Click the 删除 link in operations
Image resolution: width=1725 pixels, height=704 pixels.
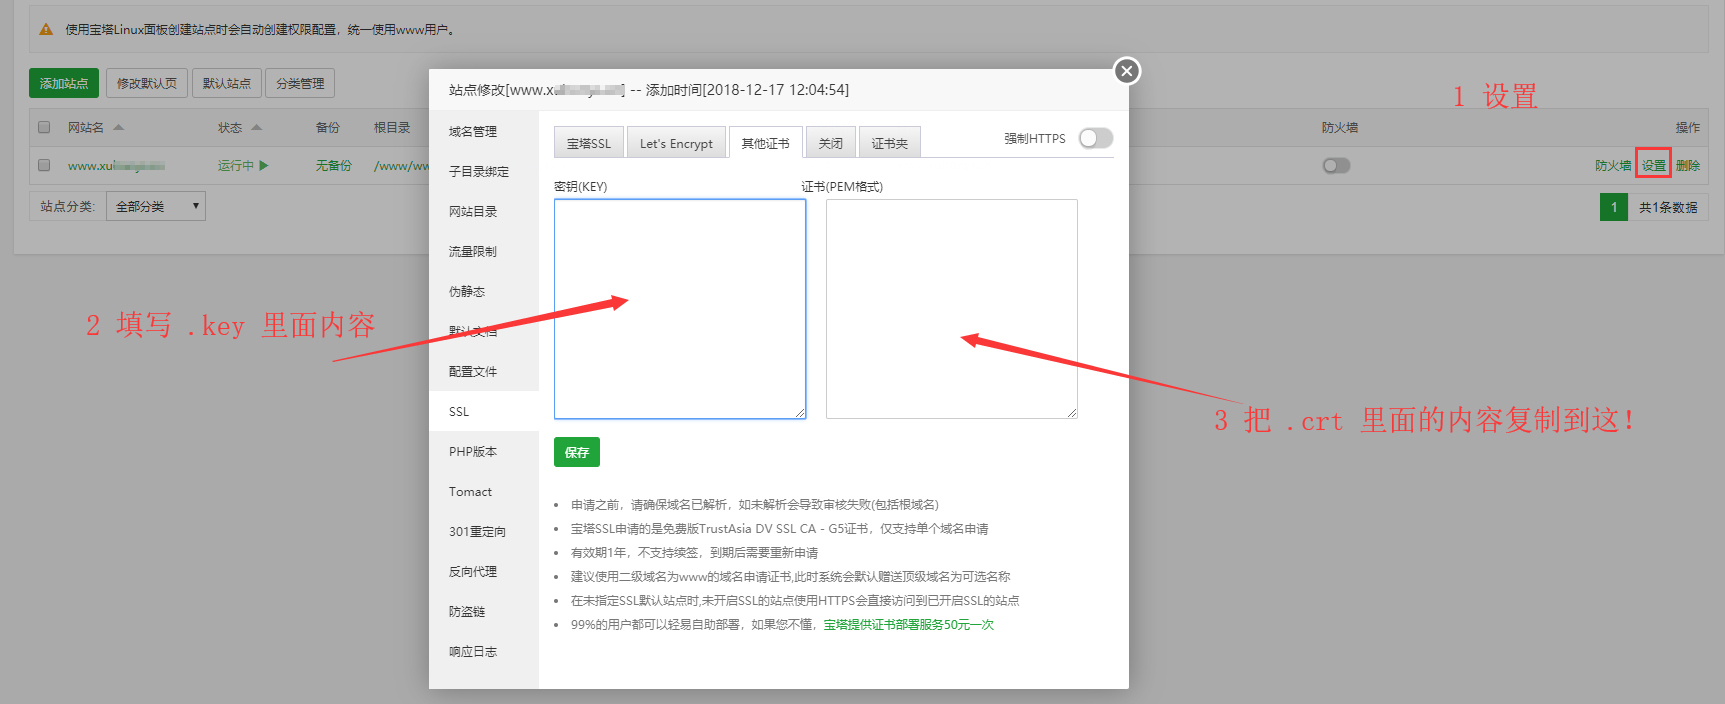[x=1688, y=165]
